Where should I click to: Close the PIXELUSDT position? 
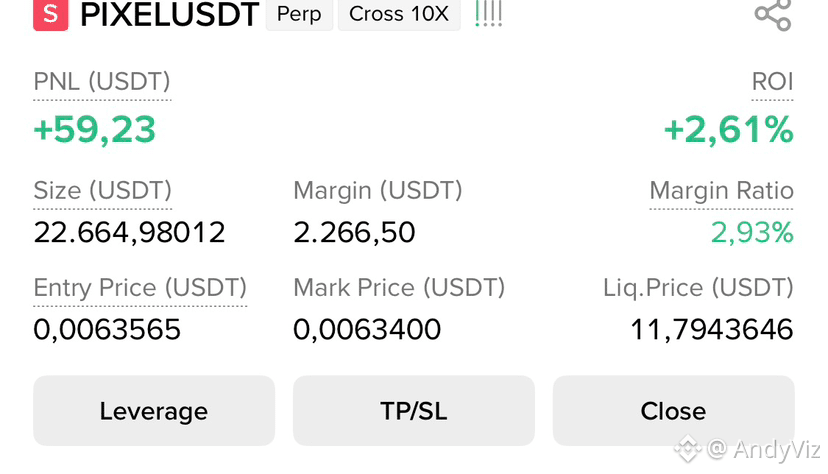tap(673, 411)
